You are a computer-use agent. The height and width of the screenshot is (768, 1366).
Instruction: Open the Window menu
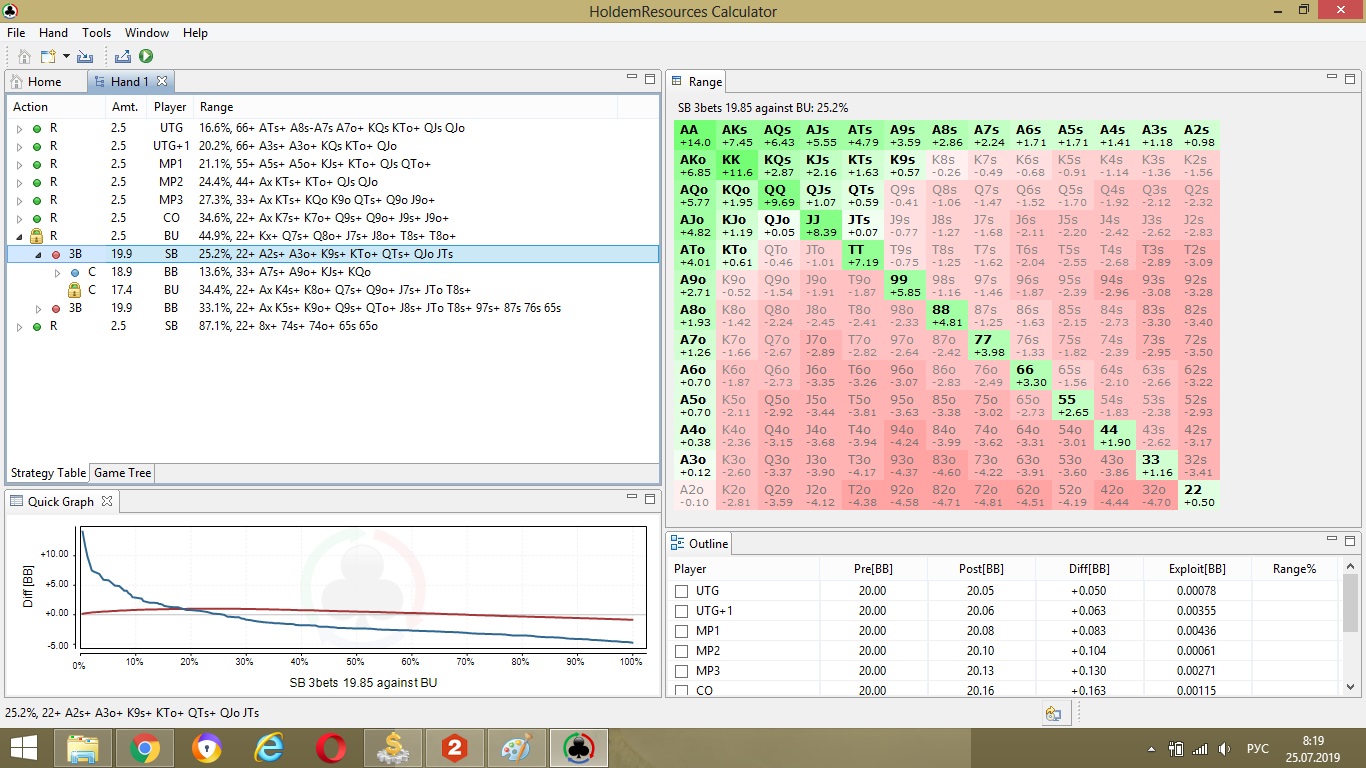click(147, 33)
